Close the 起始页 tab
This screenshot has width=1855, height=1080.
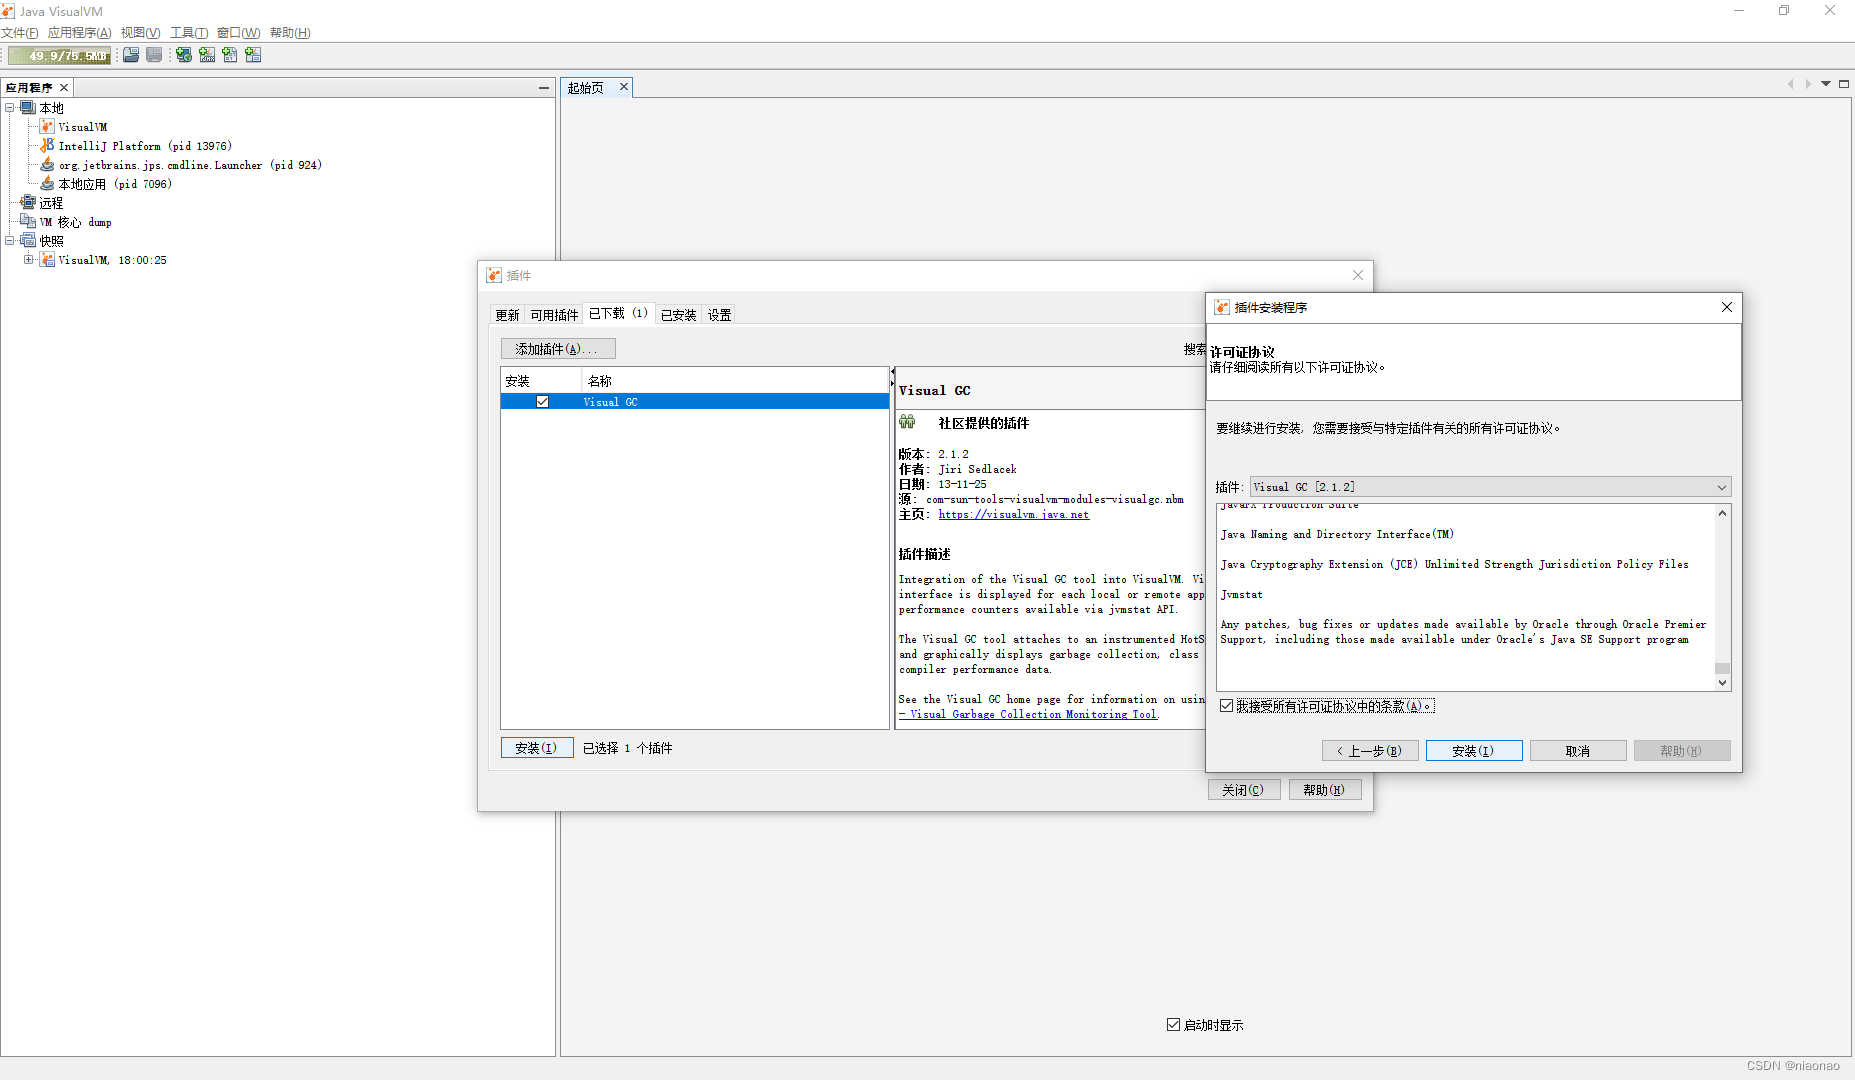(624, 87)
